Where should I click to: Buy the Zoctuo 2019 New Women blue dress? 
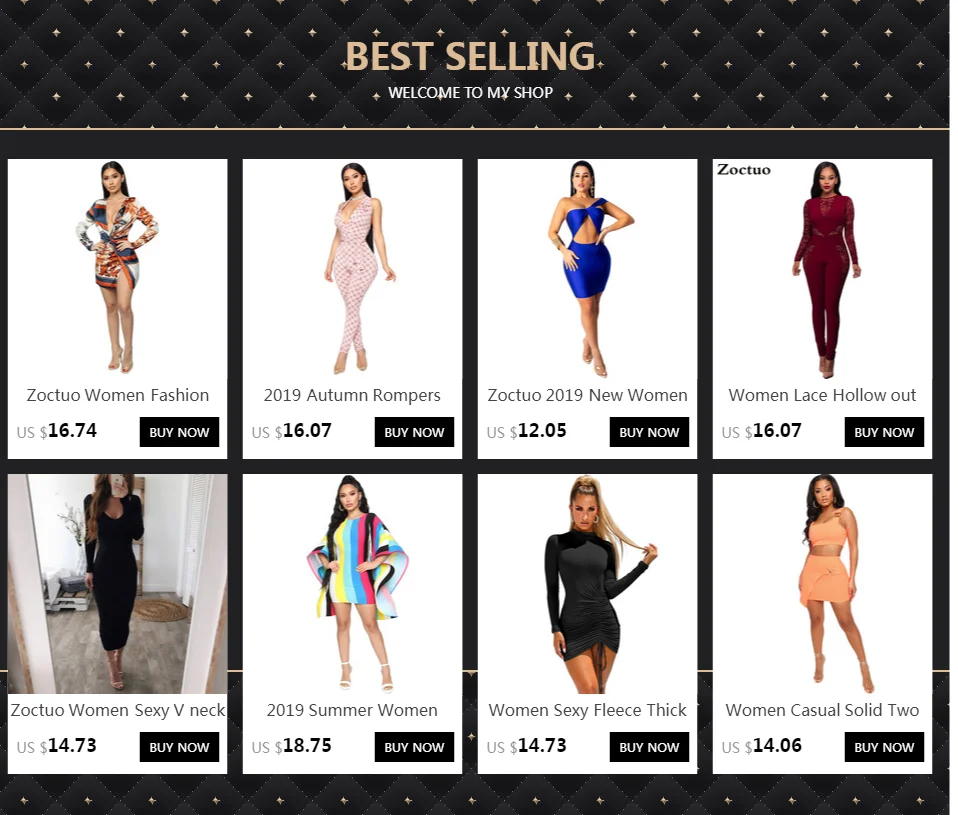pyautogui.click(x=649, y=432)
